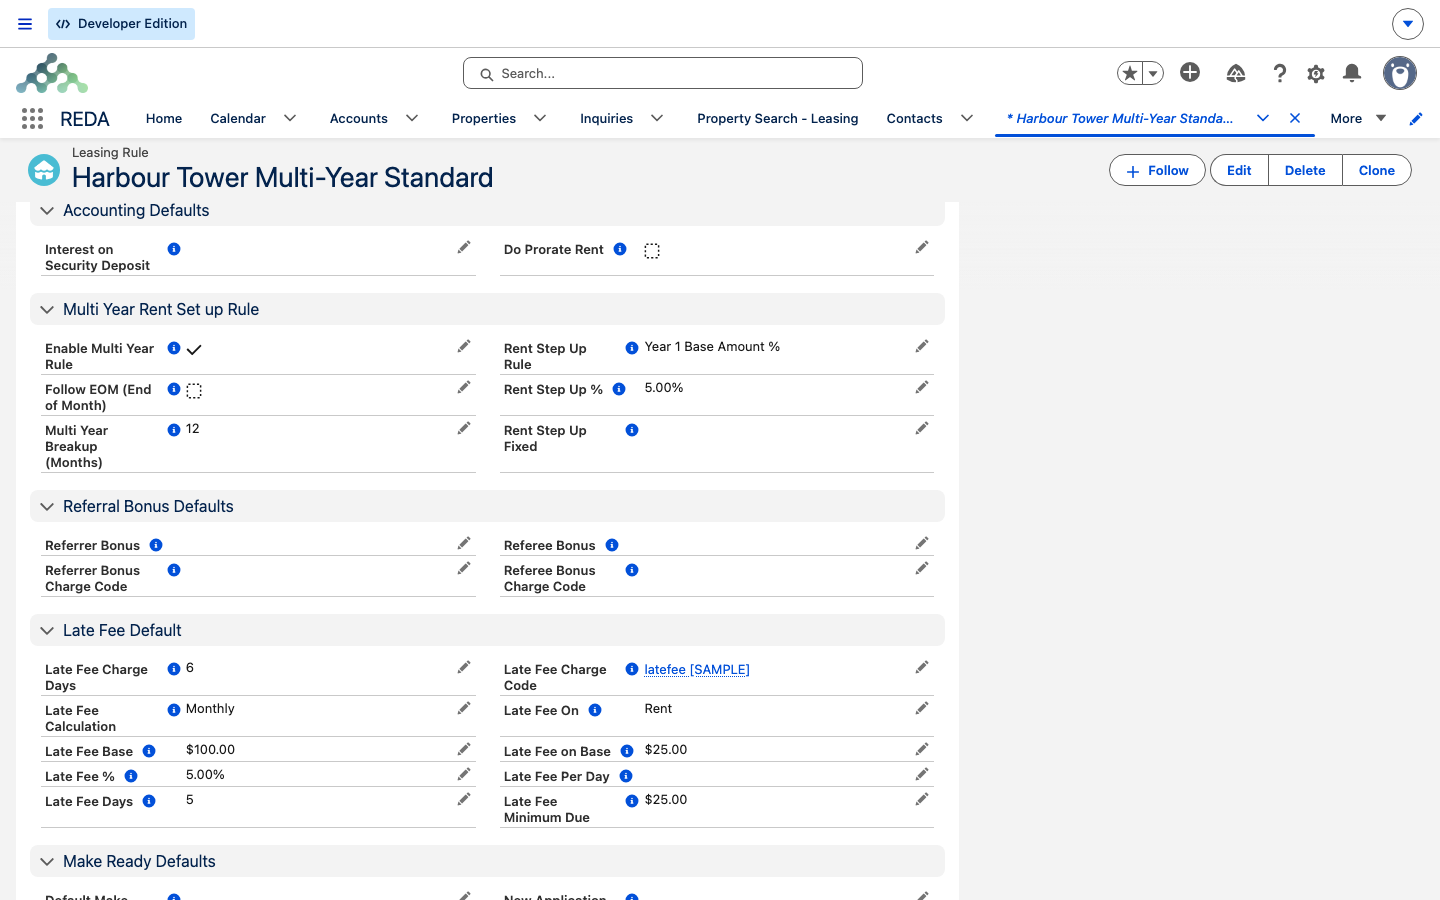
Task: Collapse the Accounting Defaults section
Action: [46, 211]
